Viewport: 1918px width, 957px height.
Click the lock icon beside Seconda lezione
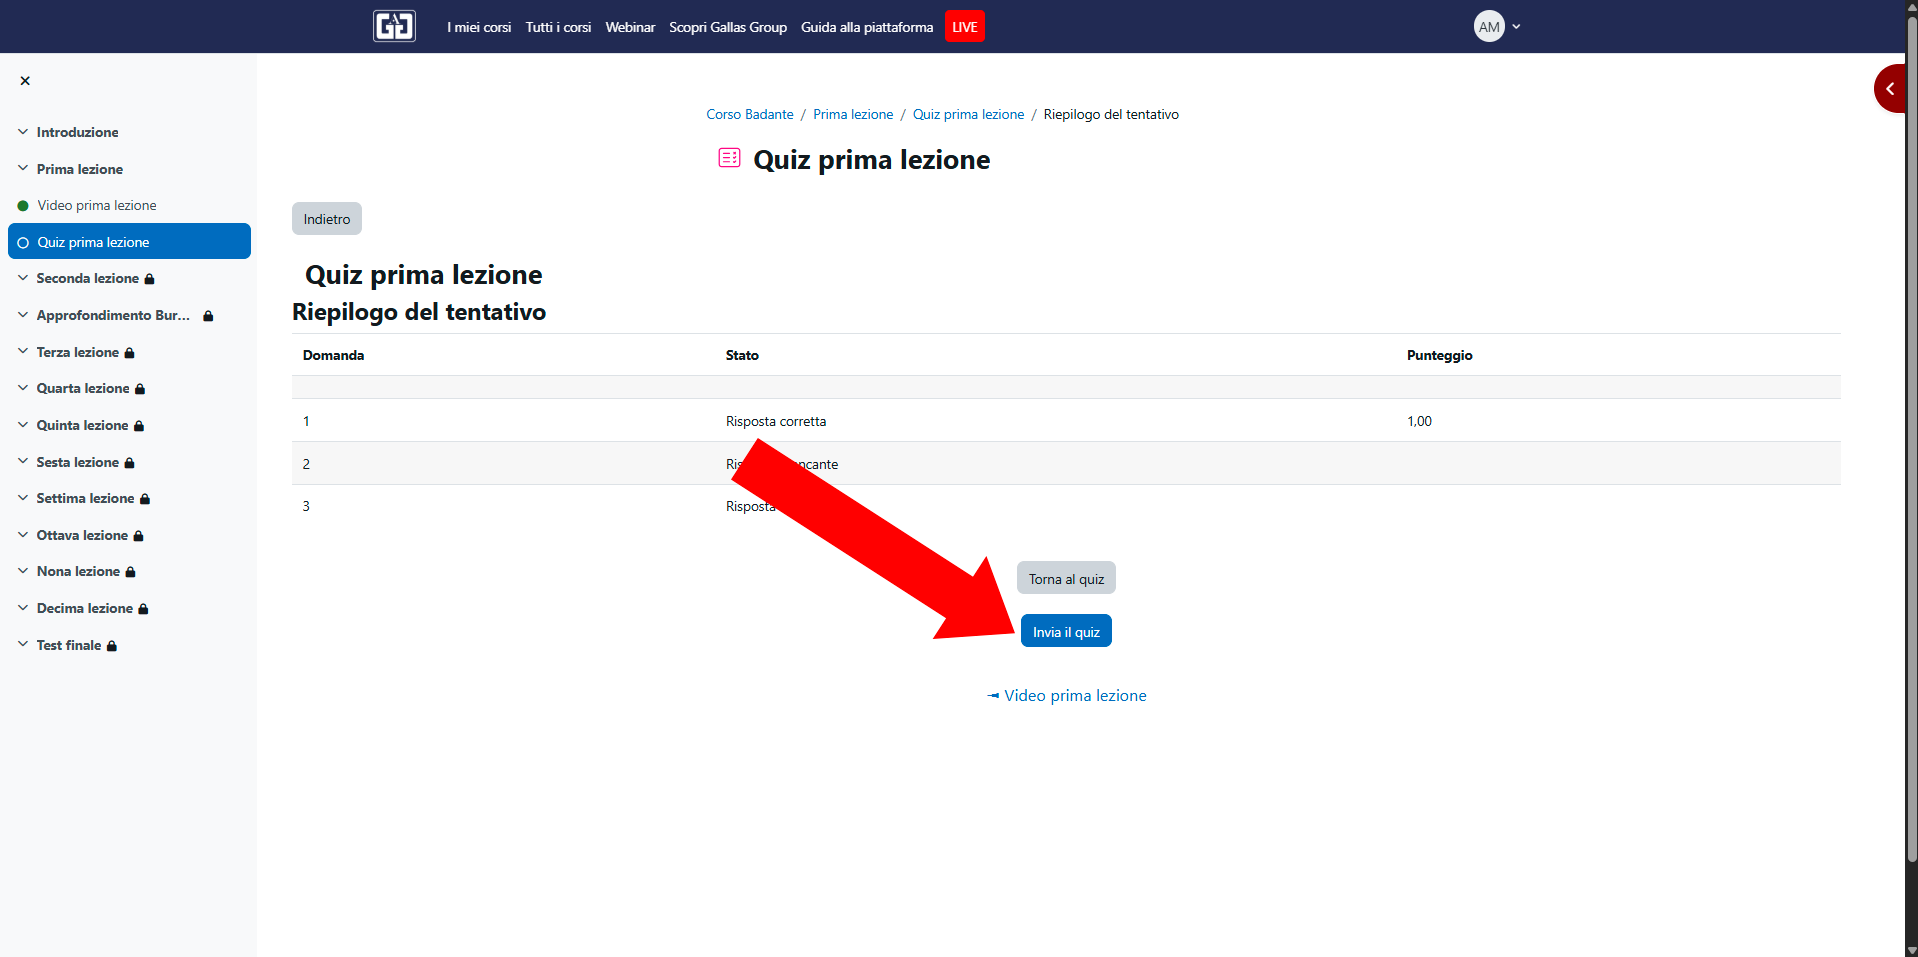(150, 279)
